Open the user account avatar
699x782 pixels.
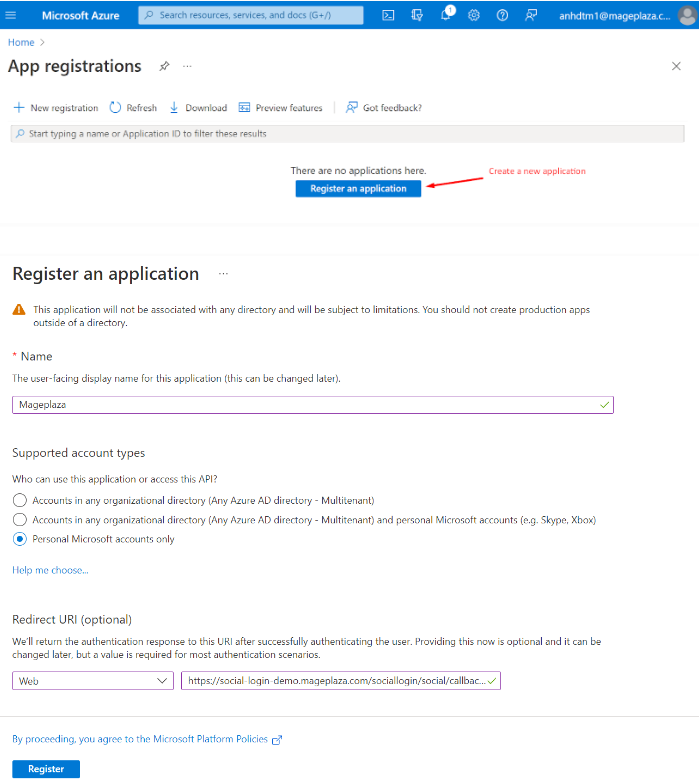click(x=686, y=15)
